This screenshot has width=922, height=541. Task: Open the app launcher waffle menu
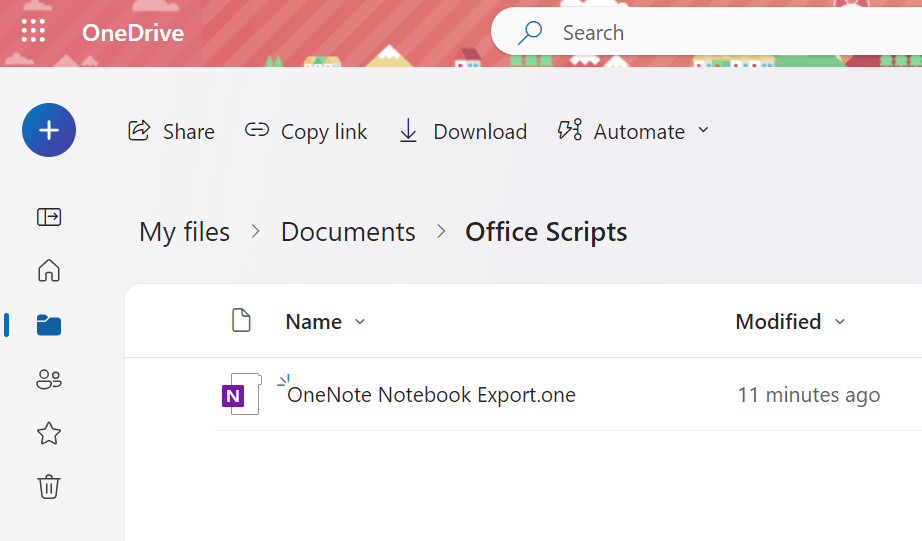(34, 31)
